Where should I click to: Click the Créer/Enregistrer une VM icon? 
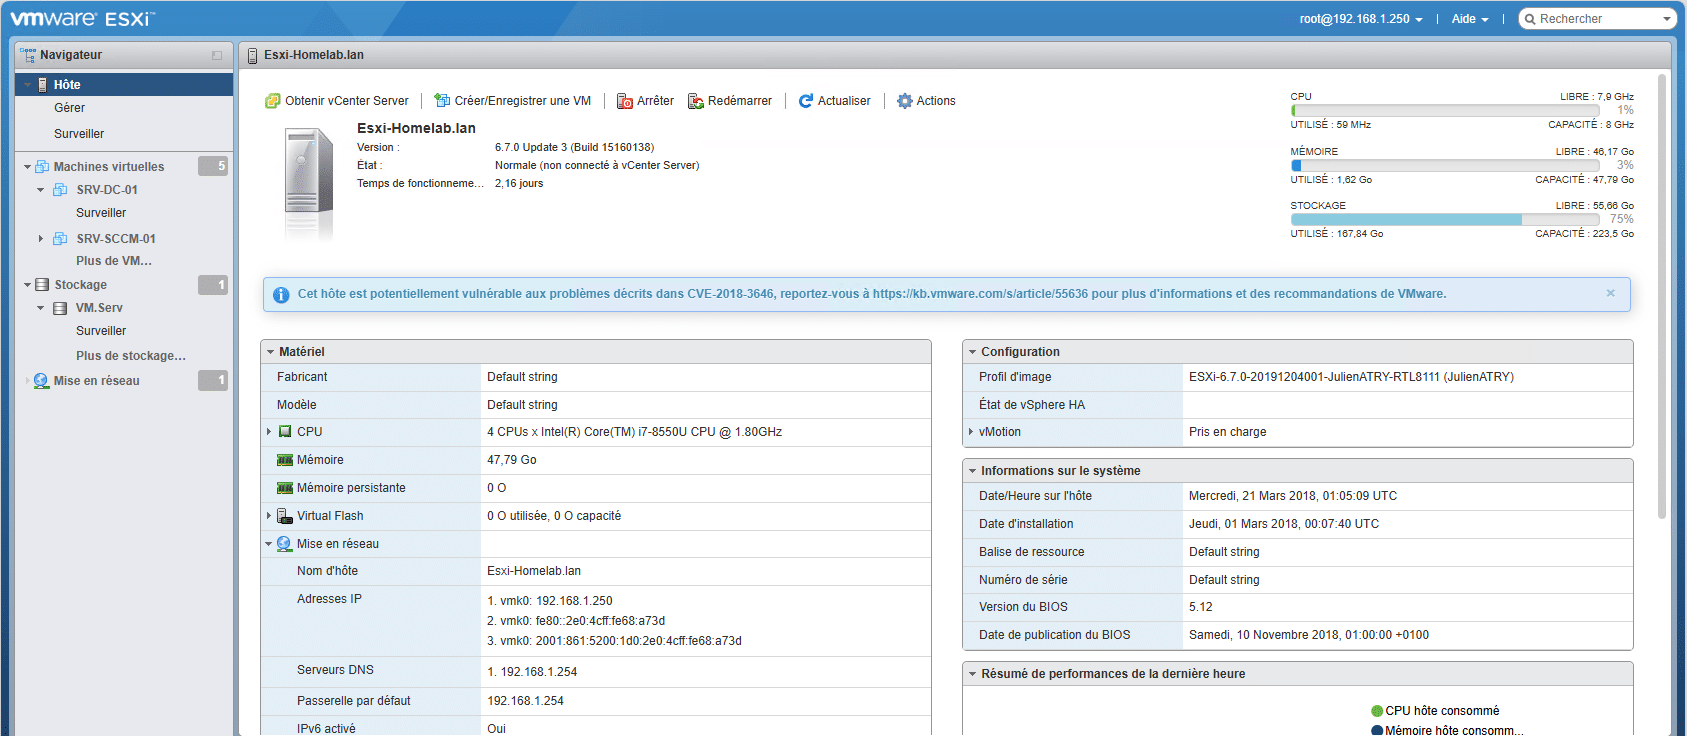[x=442, y=101]
